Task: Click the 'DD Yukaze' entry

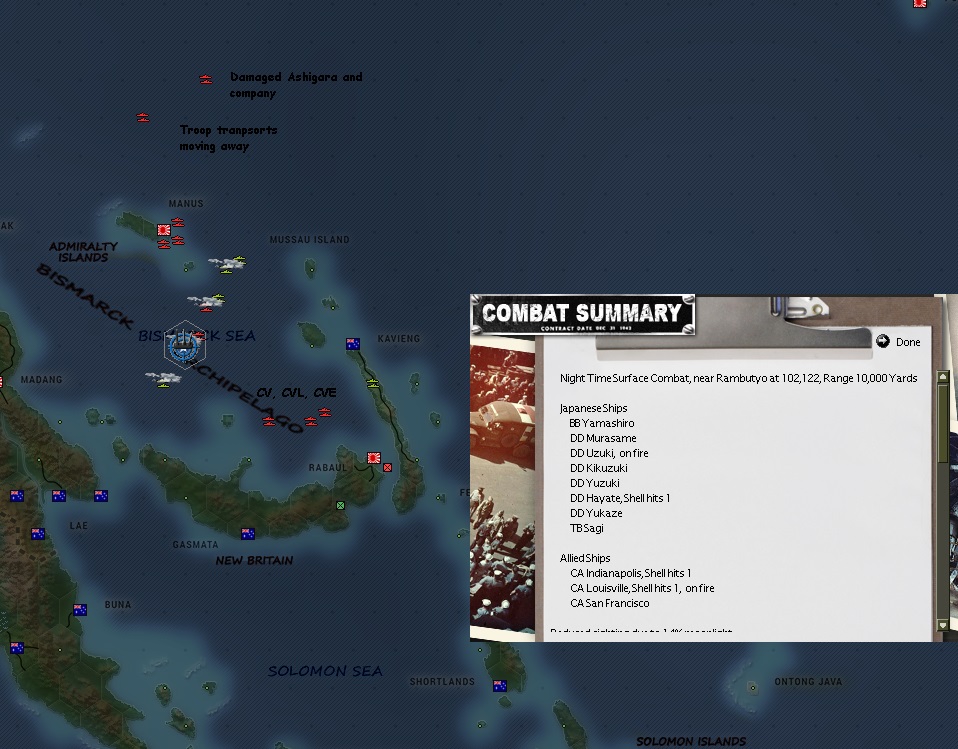Action: (x=596, y=513)
